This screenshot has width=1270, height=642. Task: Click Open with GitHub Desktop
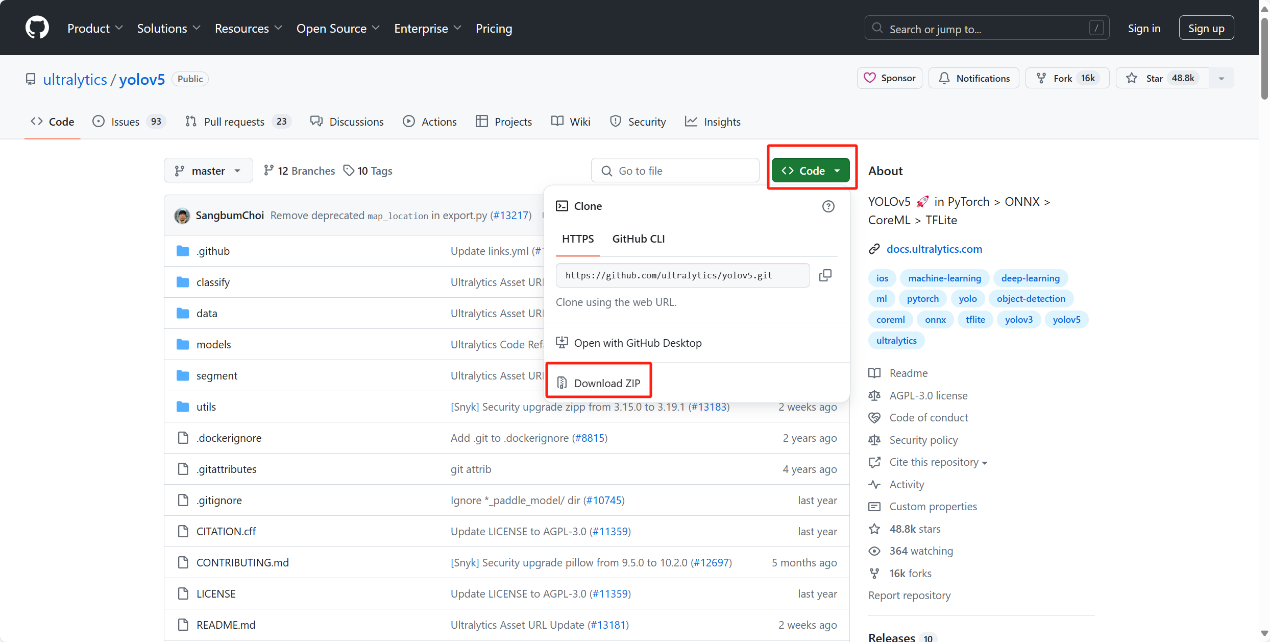pyautogui.click(x=629, y=343)
